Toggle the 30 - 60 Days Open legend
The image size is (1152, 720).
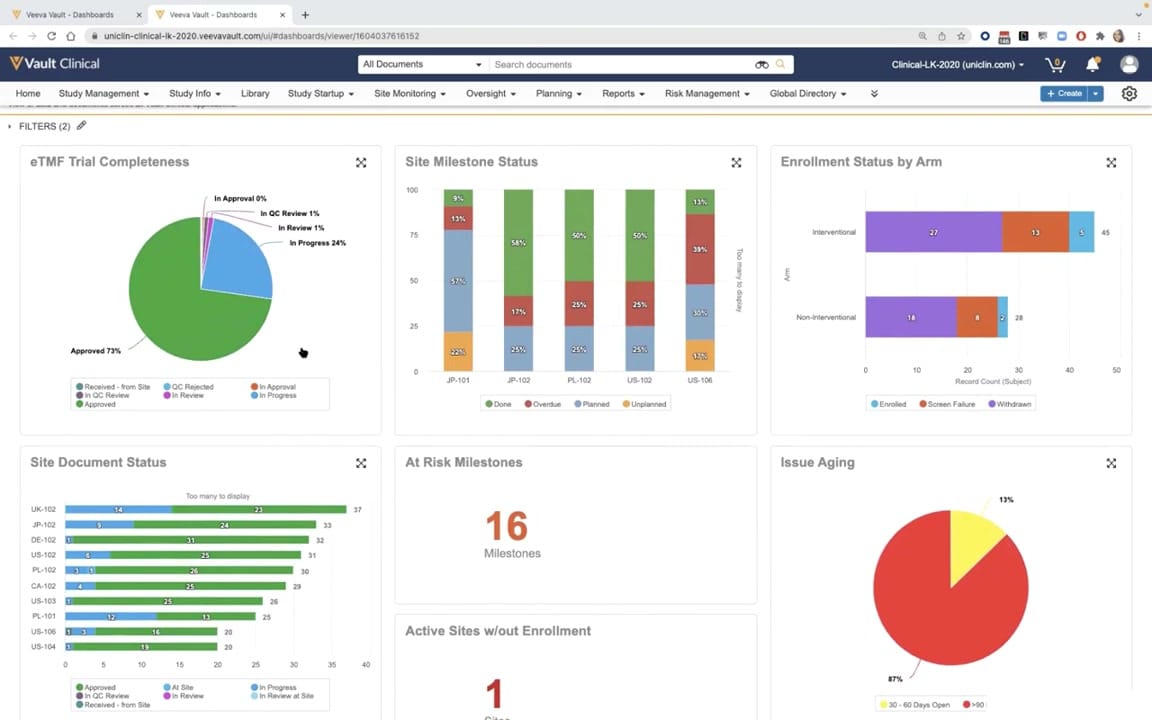(915, 705)
